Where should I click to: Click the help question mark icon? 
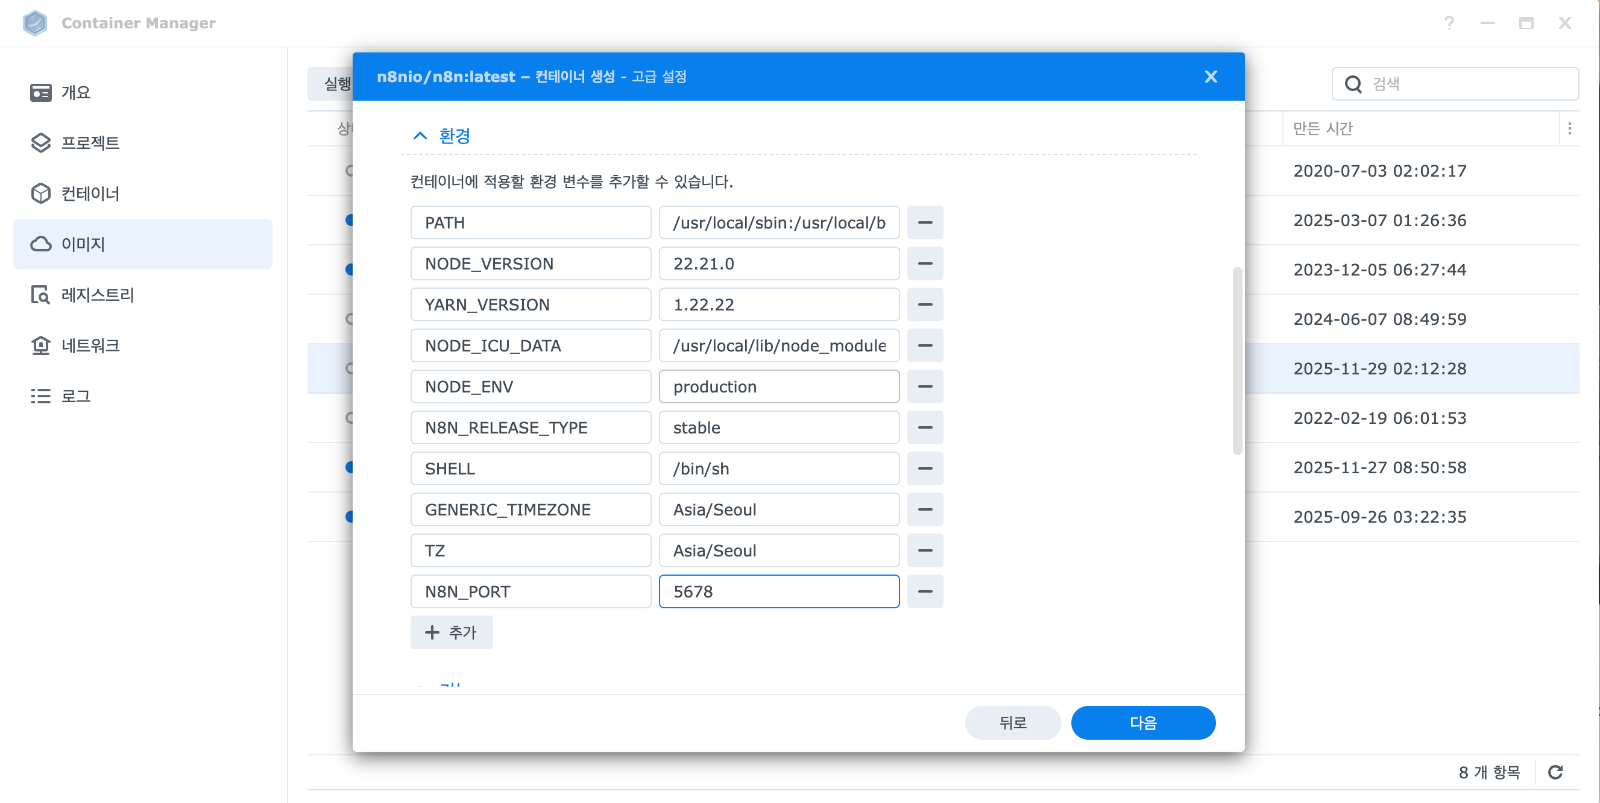click(x=1449, y=23)
